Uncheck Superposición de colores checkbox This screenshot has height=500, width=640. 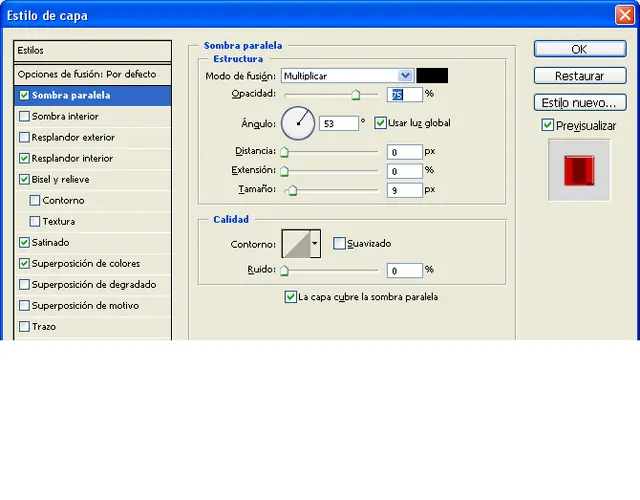24,263
